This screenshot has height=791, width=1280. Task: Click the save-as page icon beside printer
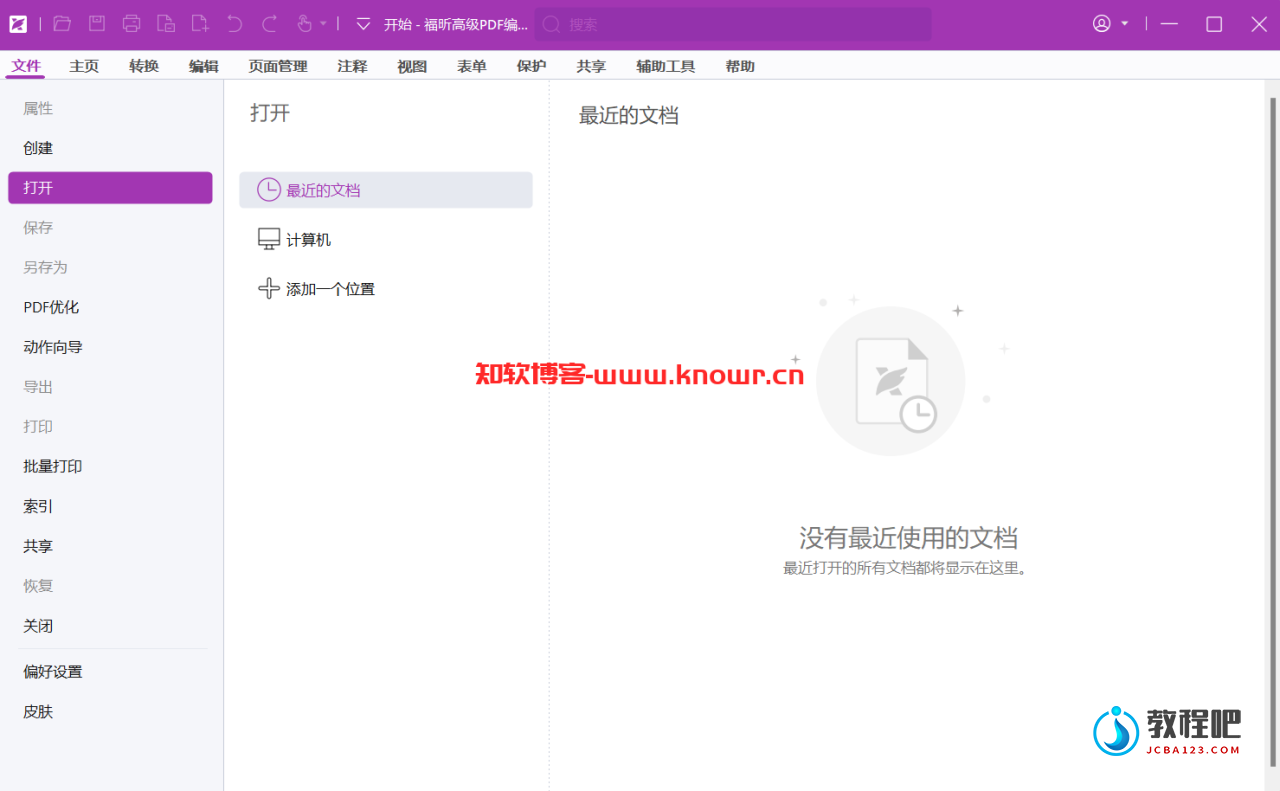(x=166, y=24)
